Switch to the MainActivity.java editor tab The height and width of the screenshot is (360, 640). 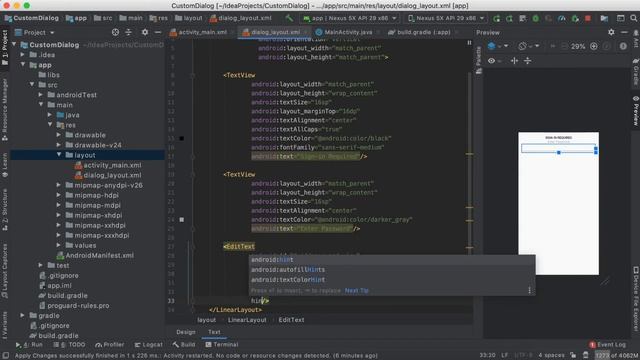coord(349,32)
